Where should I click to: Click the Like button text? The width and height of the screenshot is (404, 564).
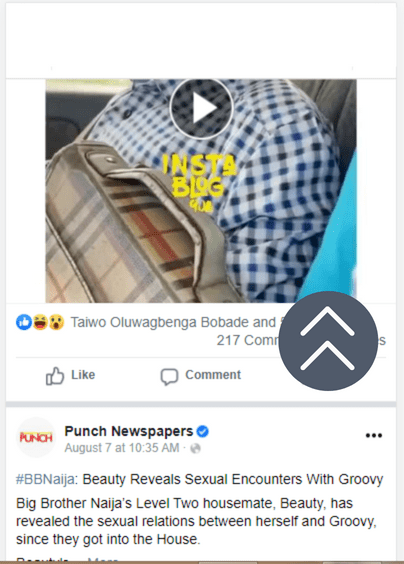[83, 375]
